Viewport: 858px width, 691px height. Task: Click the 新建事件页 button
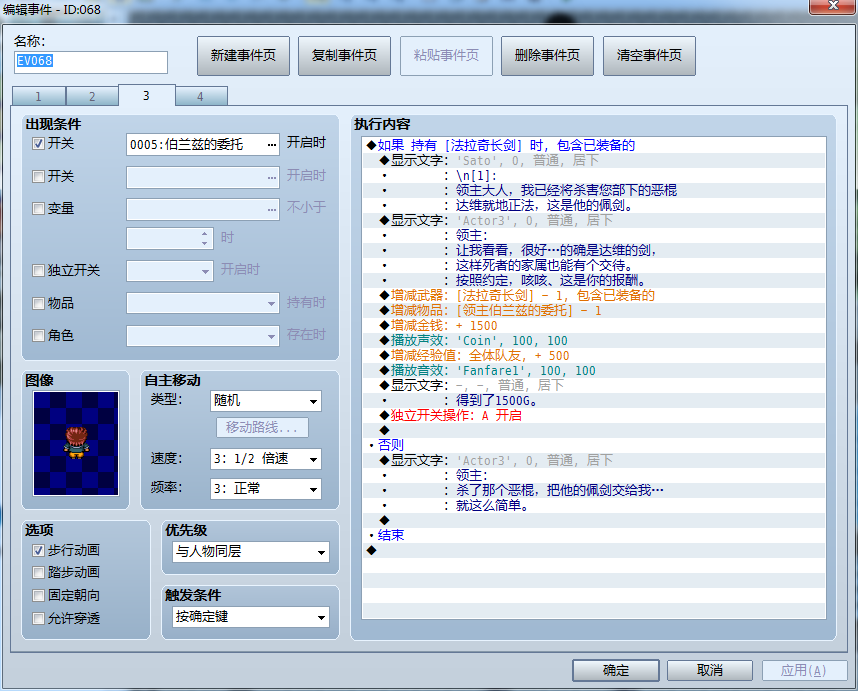243,56
